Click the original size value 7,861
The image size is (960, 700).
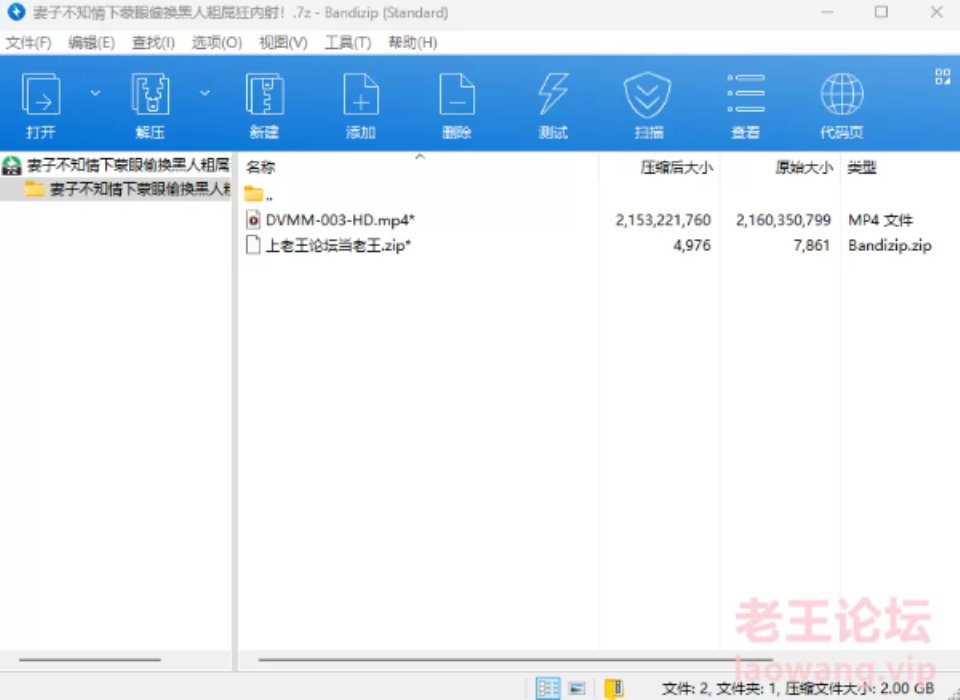pyautogui.click(x=812, y=246)
